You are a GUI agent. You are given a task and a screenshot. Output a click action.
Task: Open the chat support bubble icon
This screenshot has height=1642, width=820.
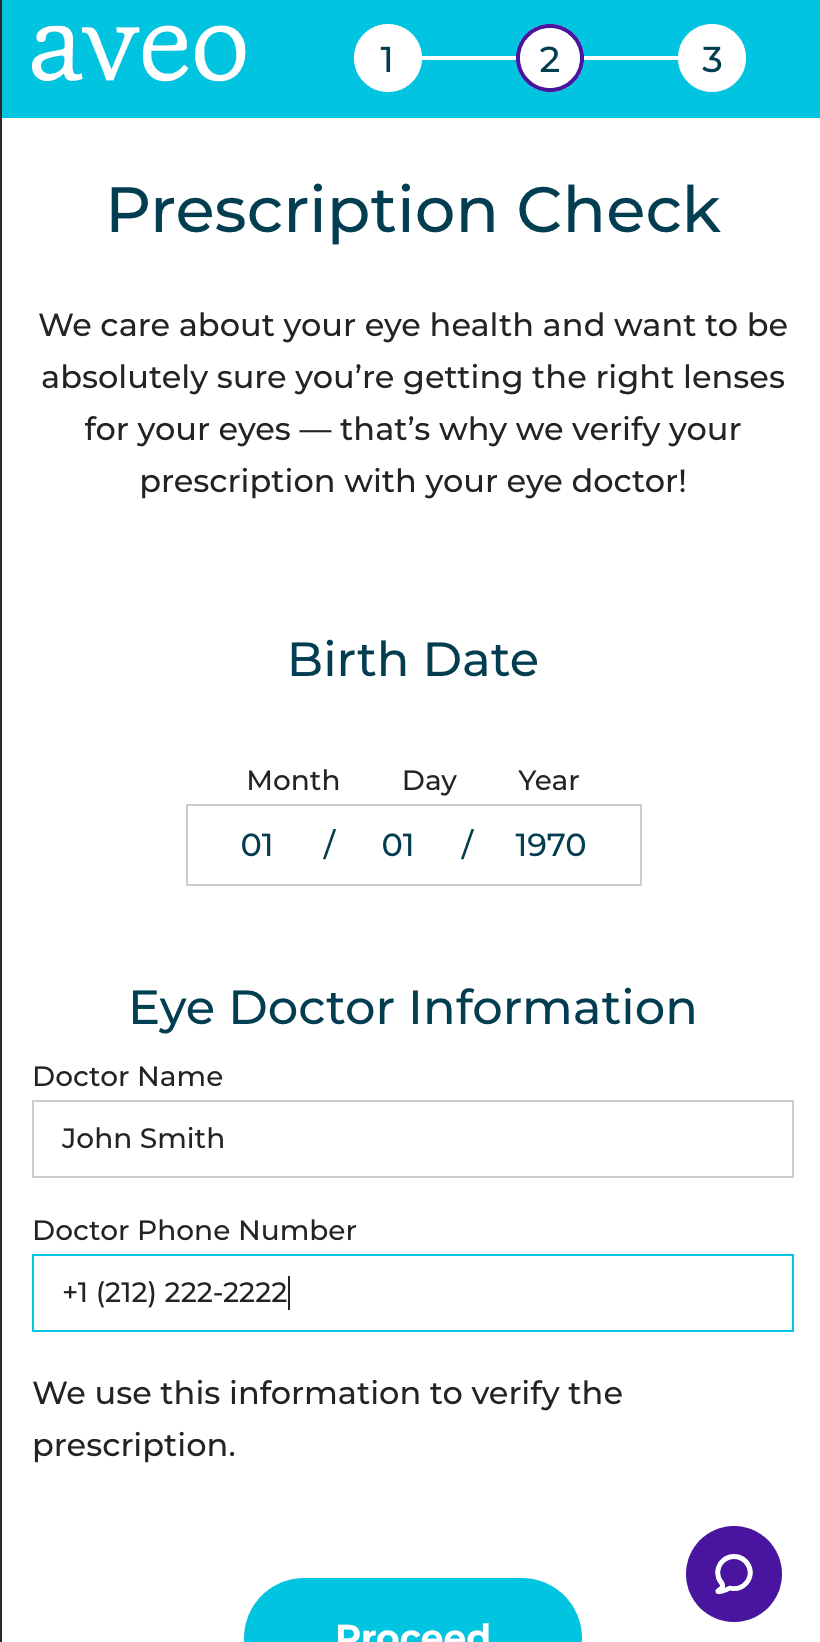[x=733, y=1573]
